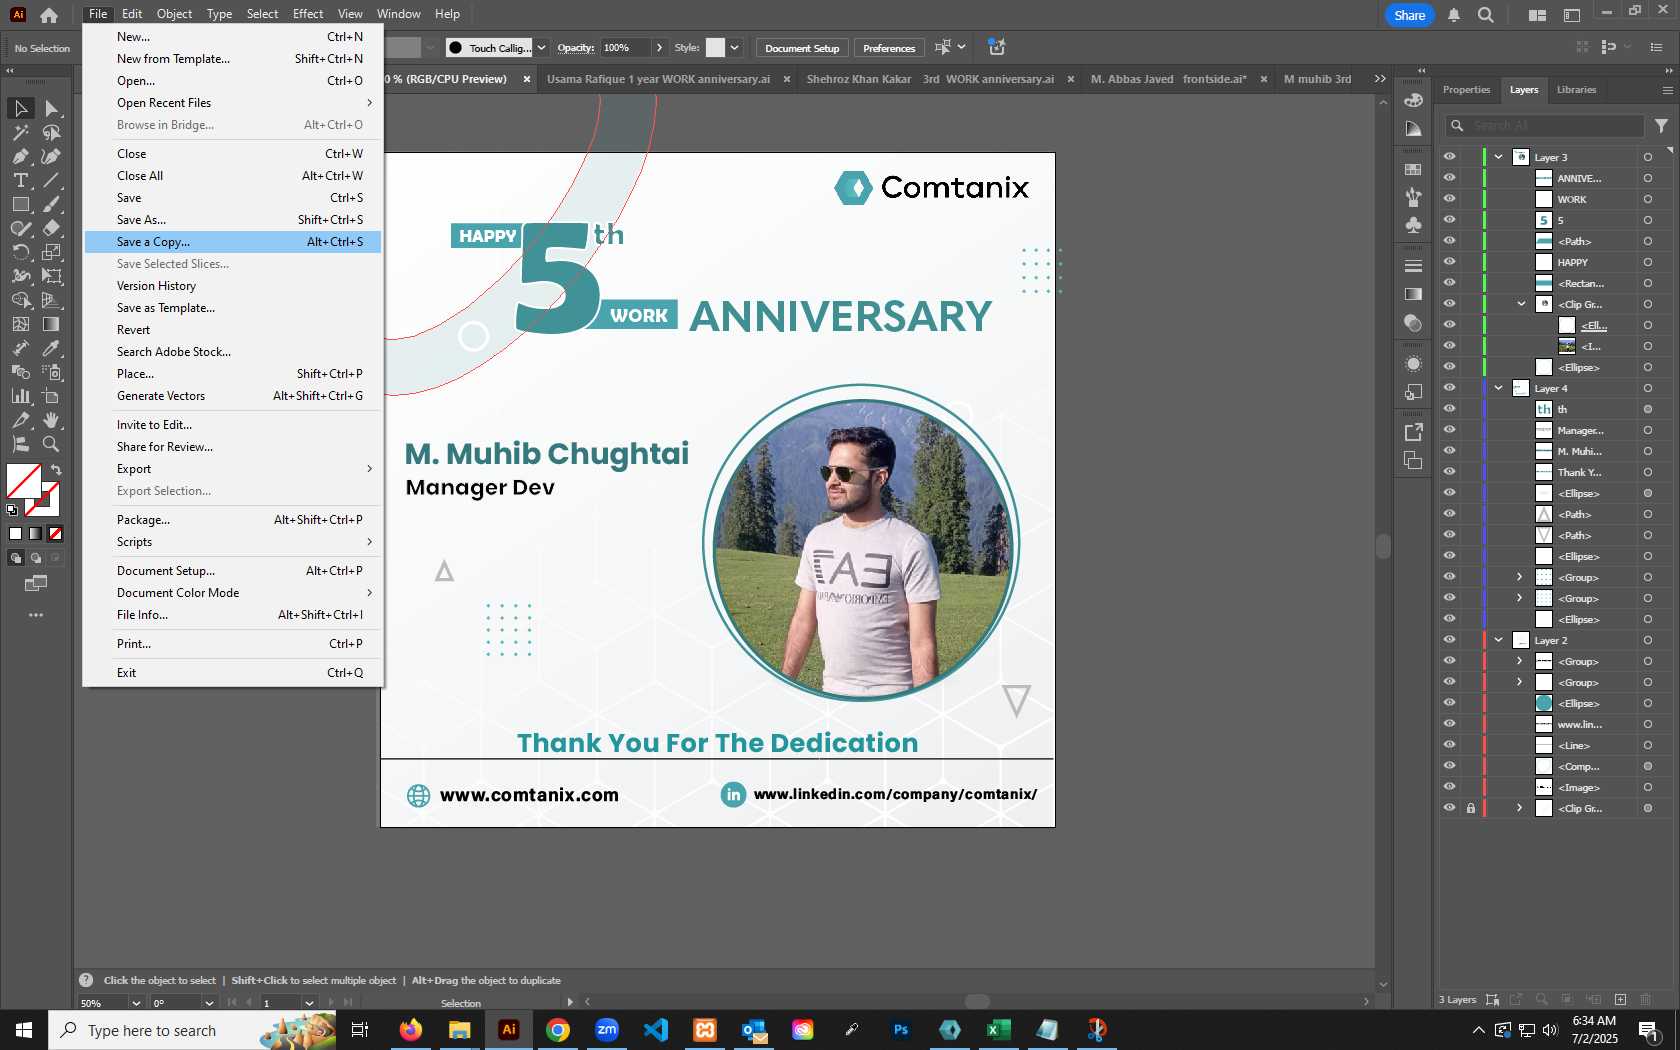
Task: Hide the HAPPY layer eye
Action: click(x=1449, y=262)
